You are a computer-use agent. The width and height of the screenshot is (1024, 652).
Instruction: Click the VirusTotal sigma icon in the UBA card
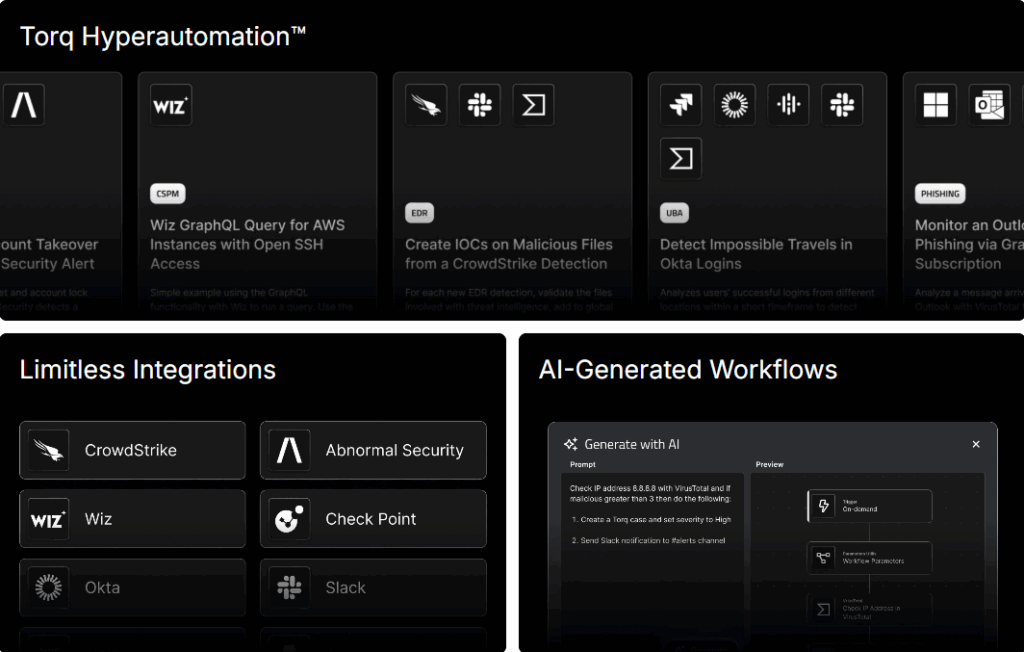(x=680, y=158)
